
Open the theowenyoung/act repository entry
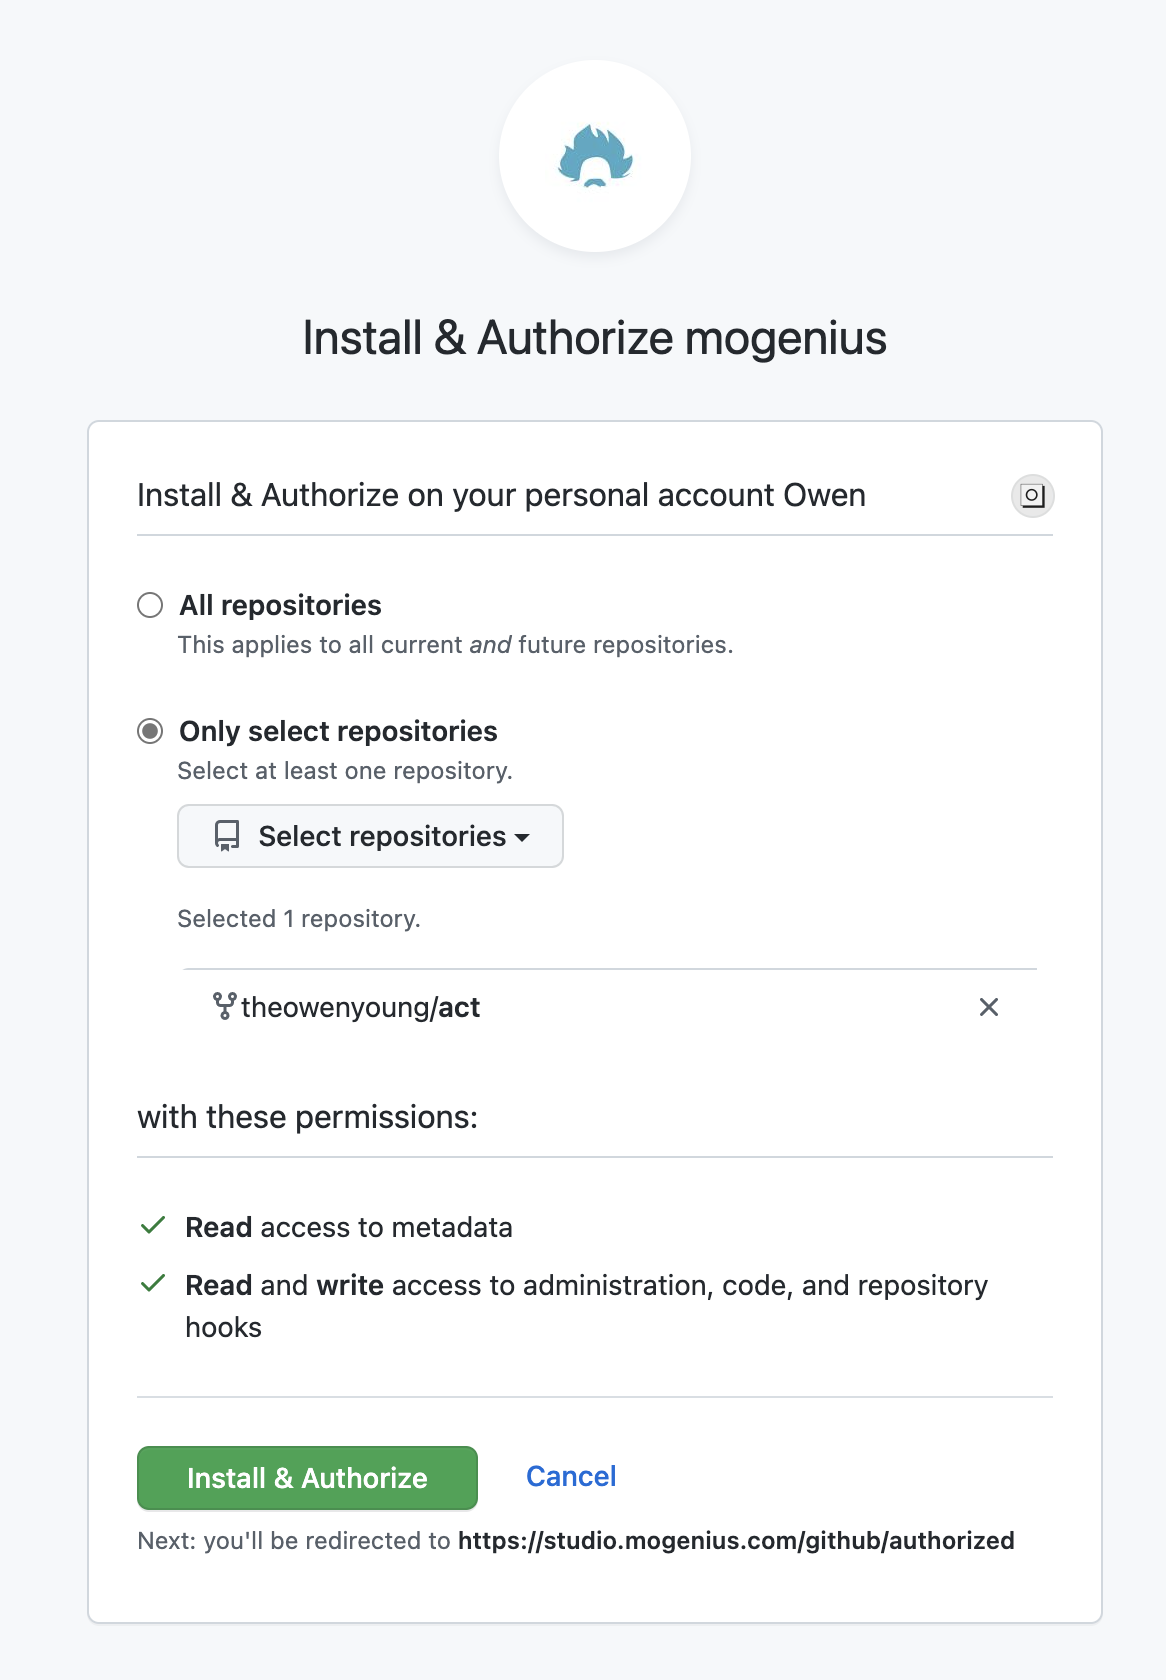pyautogui.click(x=361, y=1007)
